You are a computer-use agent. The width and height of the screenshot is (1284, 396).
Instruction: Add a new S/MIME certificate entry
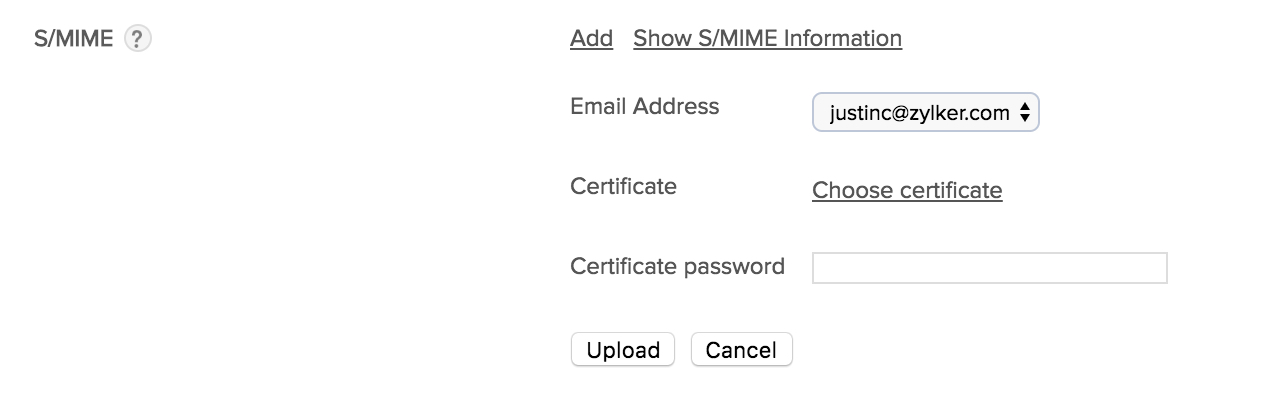click(x=591, y=38)
